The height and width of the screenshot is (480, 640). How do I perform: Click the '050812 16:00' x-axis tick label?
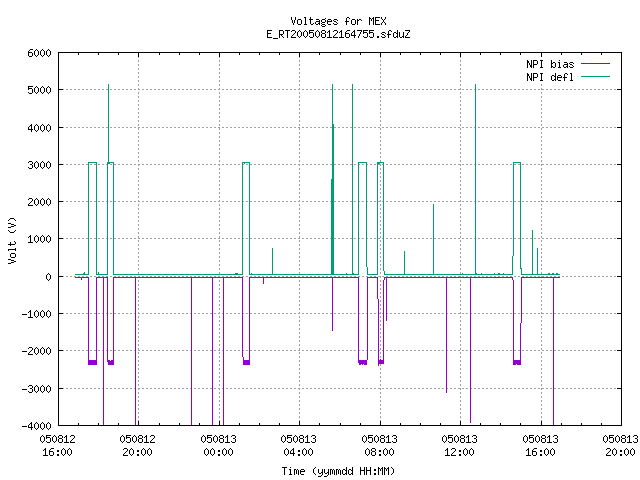58,446
